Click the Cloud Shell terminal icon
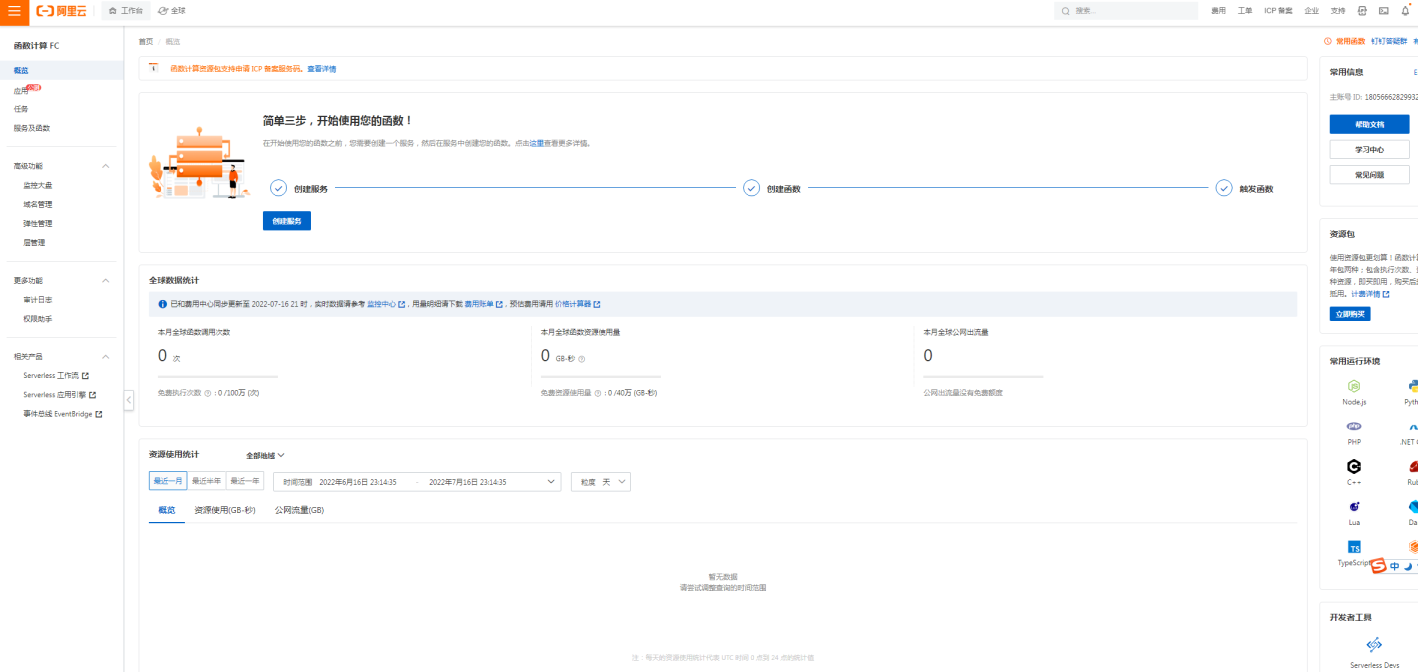Image resolution: width=1418 pixels, height=672 pixels. tap(1384, 10)
